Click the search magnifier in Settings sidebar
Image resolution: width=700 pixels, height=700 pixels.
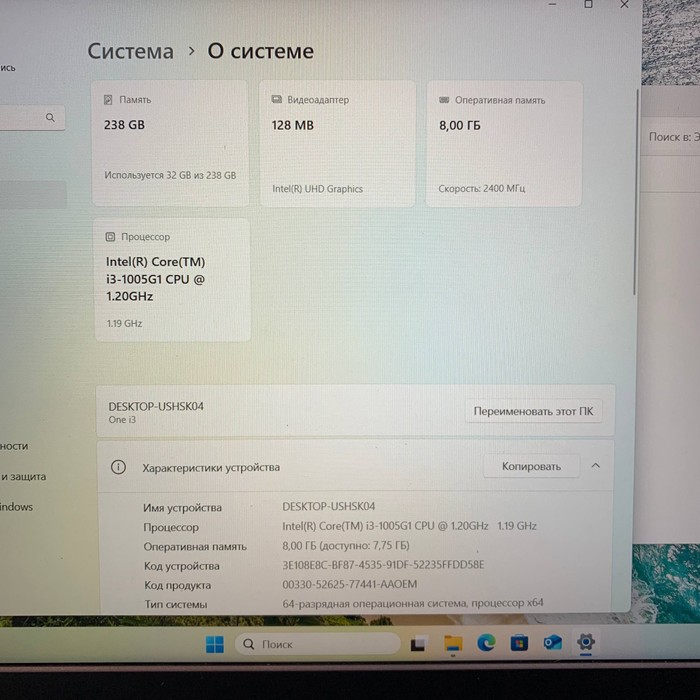(x=50, y=117)
